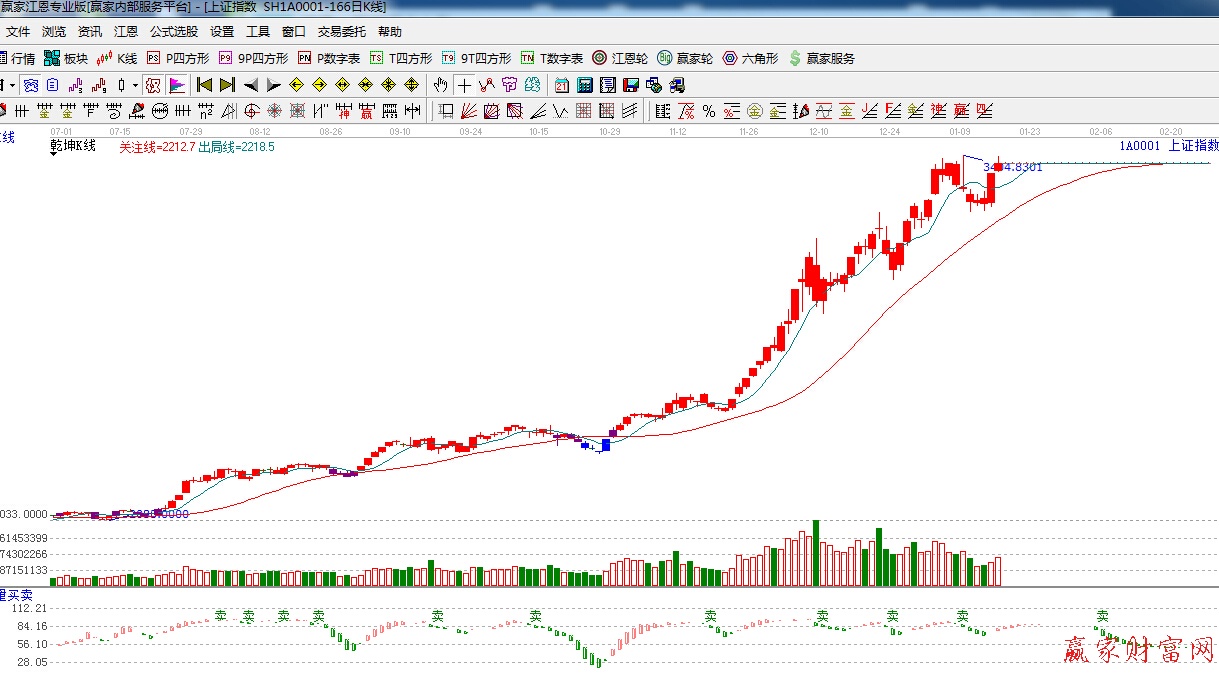Screen dimensions: 1219x674
Task: Step forward with the black right arrow
Action: tap(273, 85)
